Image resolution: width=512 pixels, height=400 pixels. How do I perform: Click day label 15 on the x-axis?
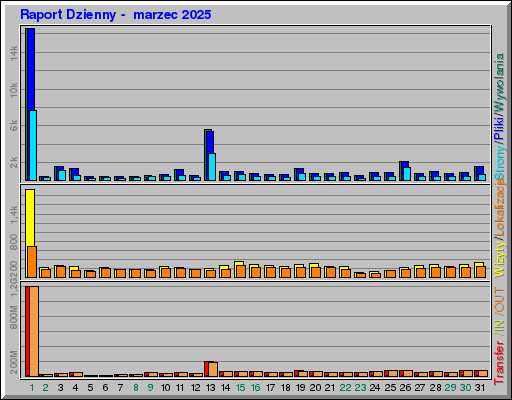tap(241, 388)
